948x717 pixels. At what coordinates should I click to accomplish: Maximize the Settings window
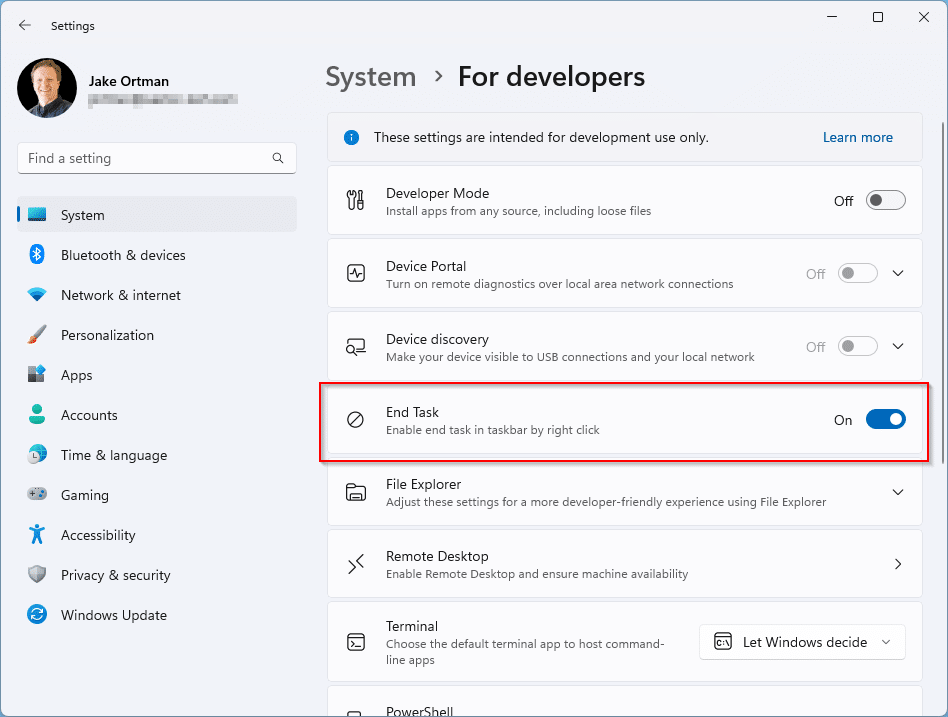(x=878, y=18)
